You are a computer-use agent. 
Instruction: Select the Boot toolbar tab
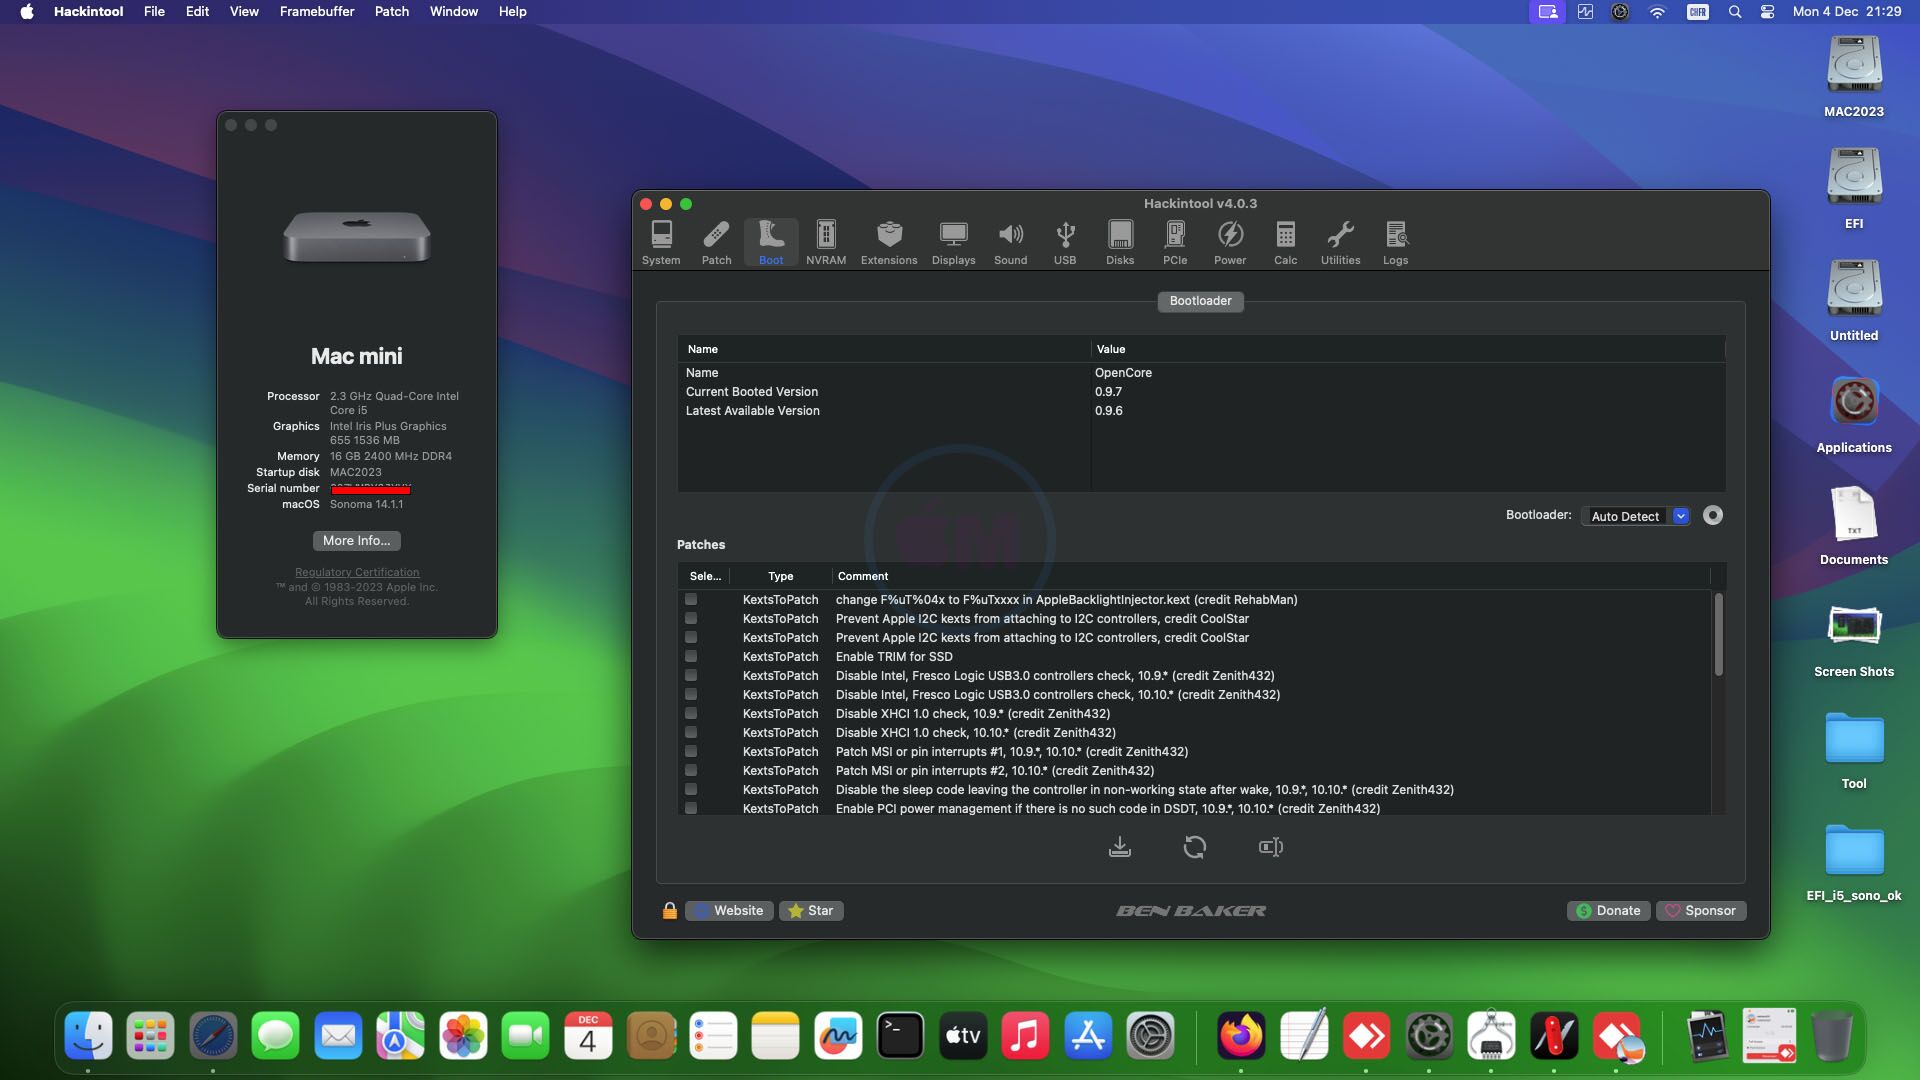(771, 243)
